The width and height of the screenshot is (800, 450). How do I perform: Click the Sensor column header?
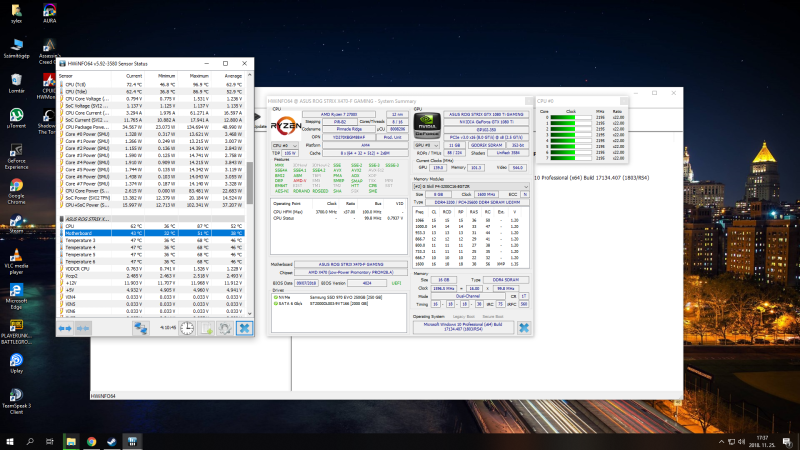tap(66, 76)
